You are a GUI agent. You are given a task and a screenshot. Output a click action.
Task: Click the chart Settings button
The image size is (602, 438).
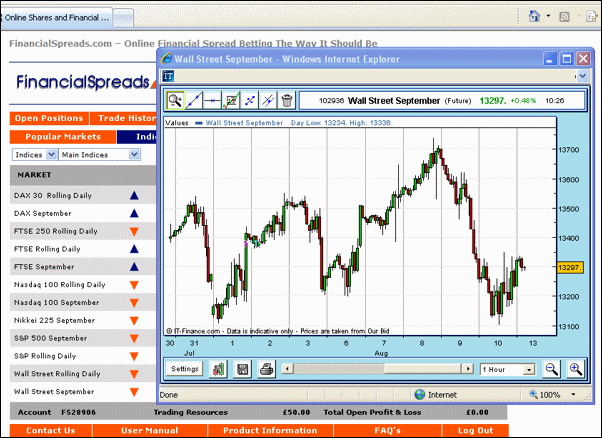click(184, 369)
